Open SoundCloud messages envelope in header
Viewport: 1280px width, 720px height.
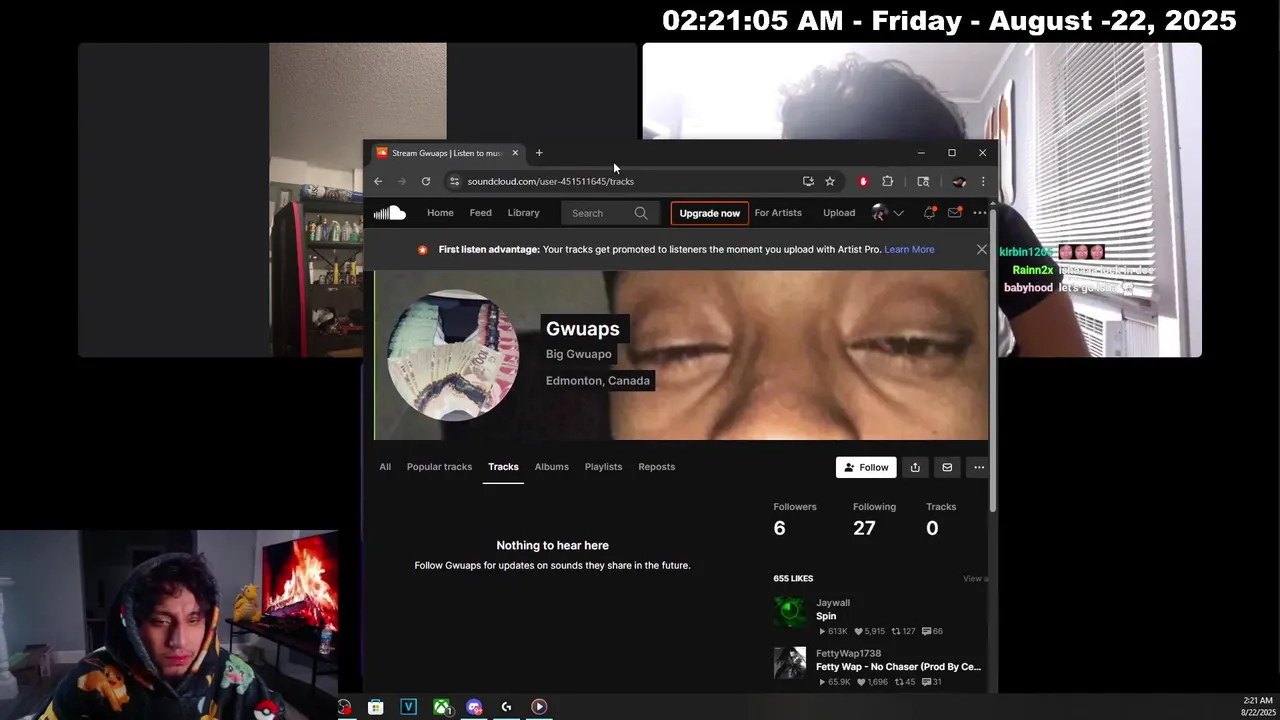point(955,213)
